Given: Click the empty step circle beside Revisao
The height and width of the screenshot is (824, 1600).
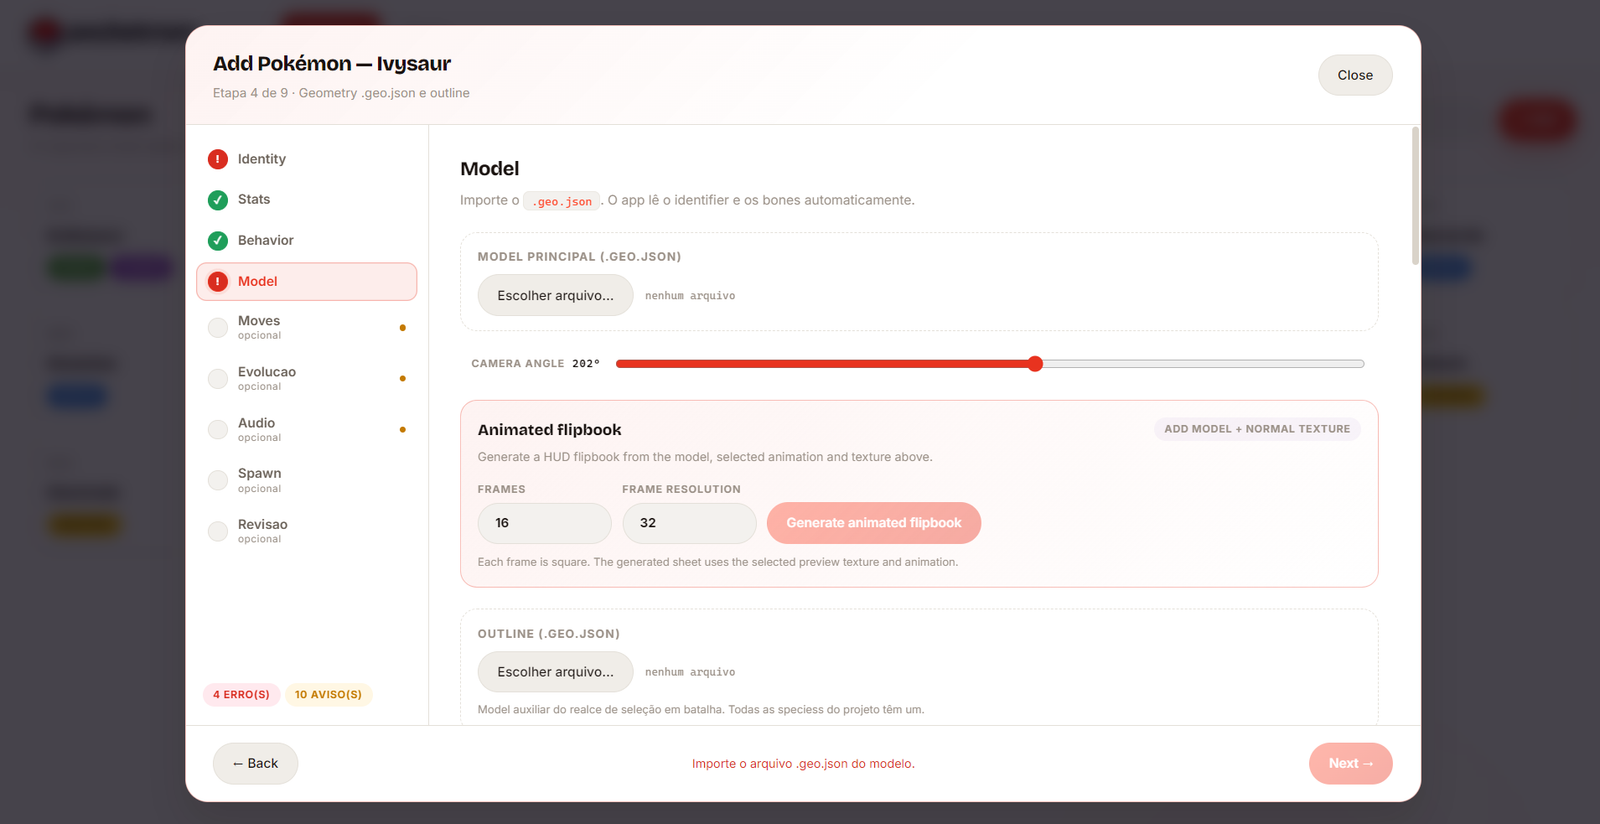Looking at the screenshot, I should (x=218, y=532).
